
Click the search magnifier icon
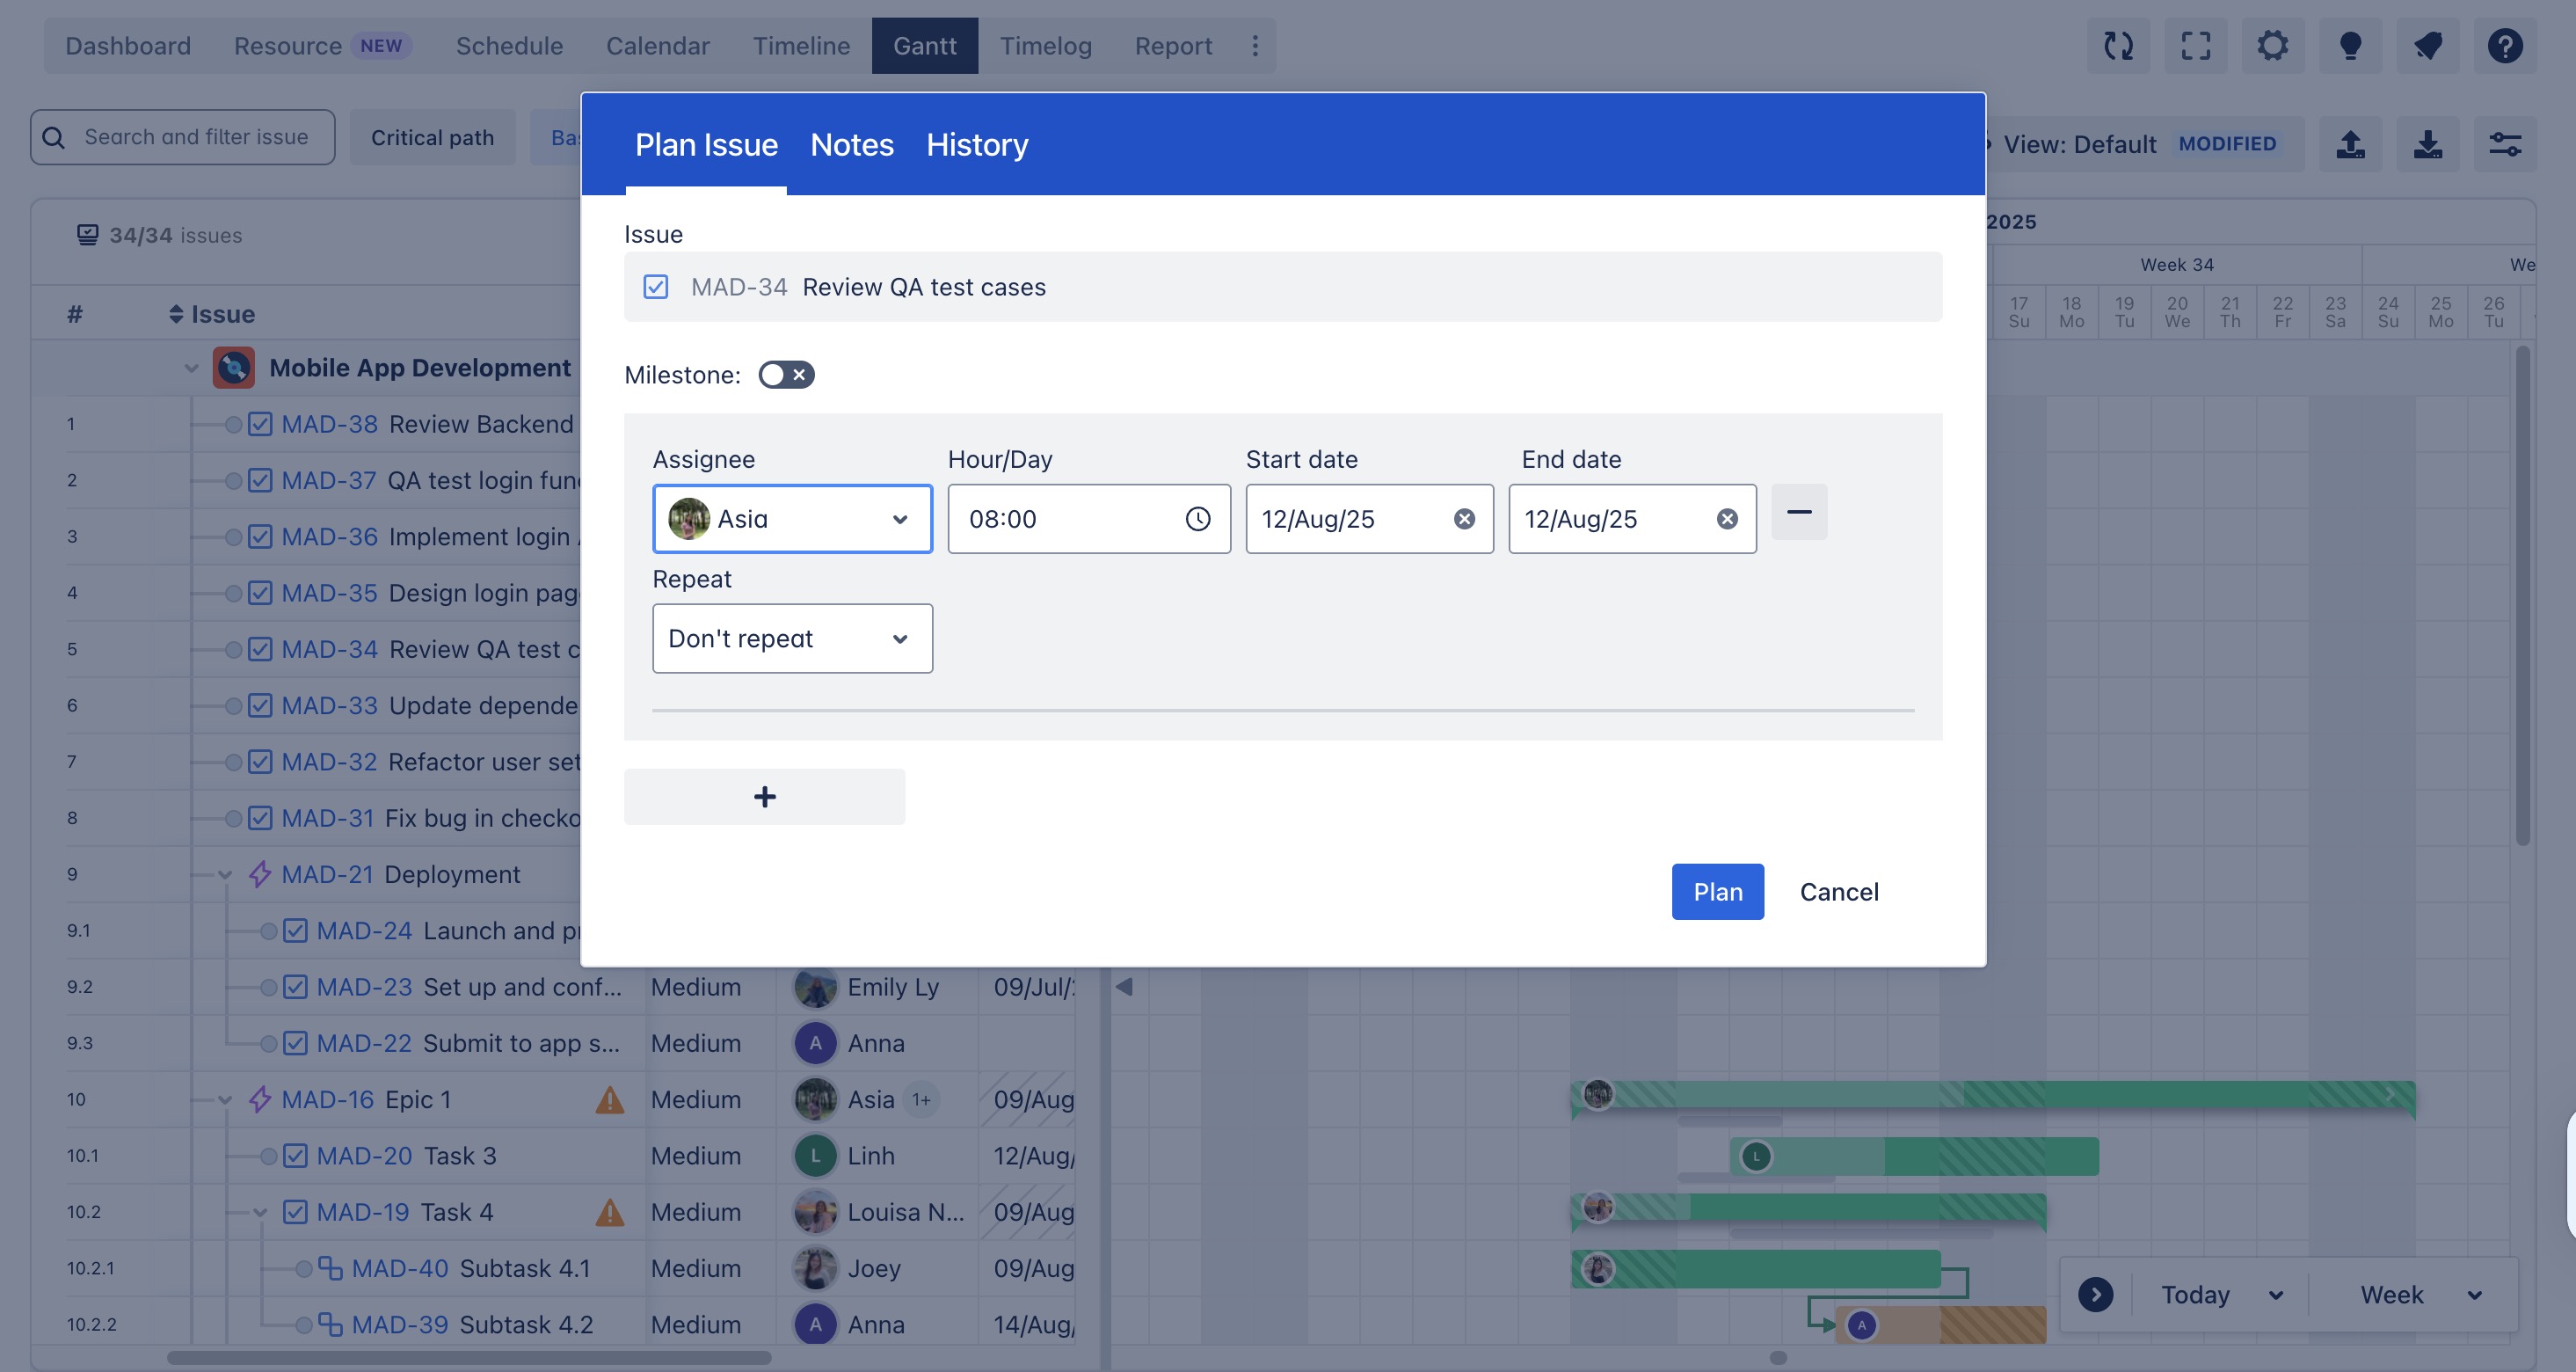click(x=54, y=137)
